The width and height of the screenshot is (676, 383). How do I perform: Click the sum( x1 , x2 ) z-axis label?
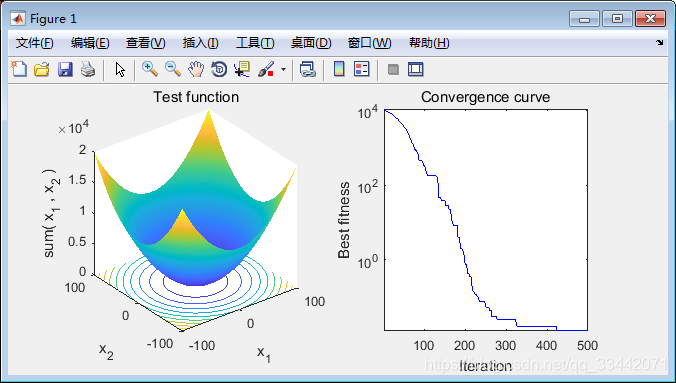51,213
